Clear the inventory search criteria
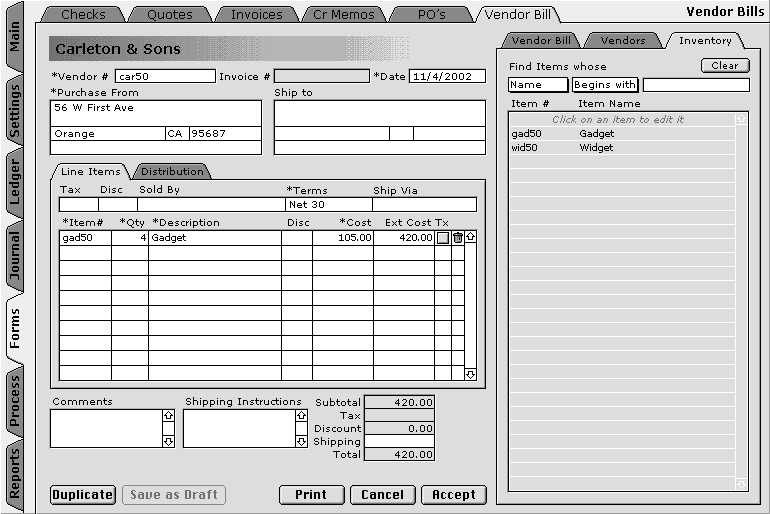770x514 pixels. [725, 66]
